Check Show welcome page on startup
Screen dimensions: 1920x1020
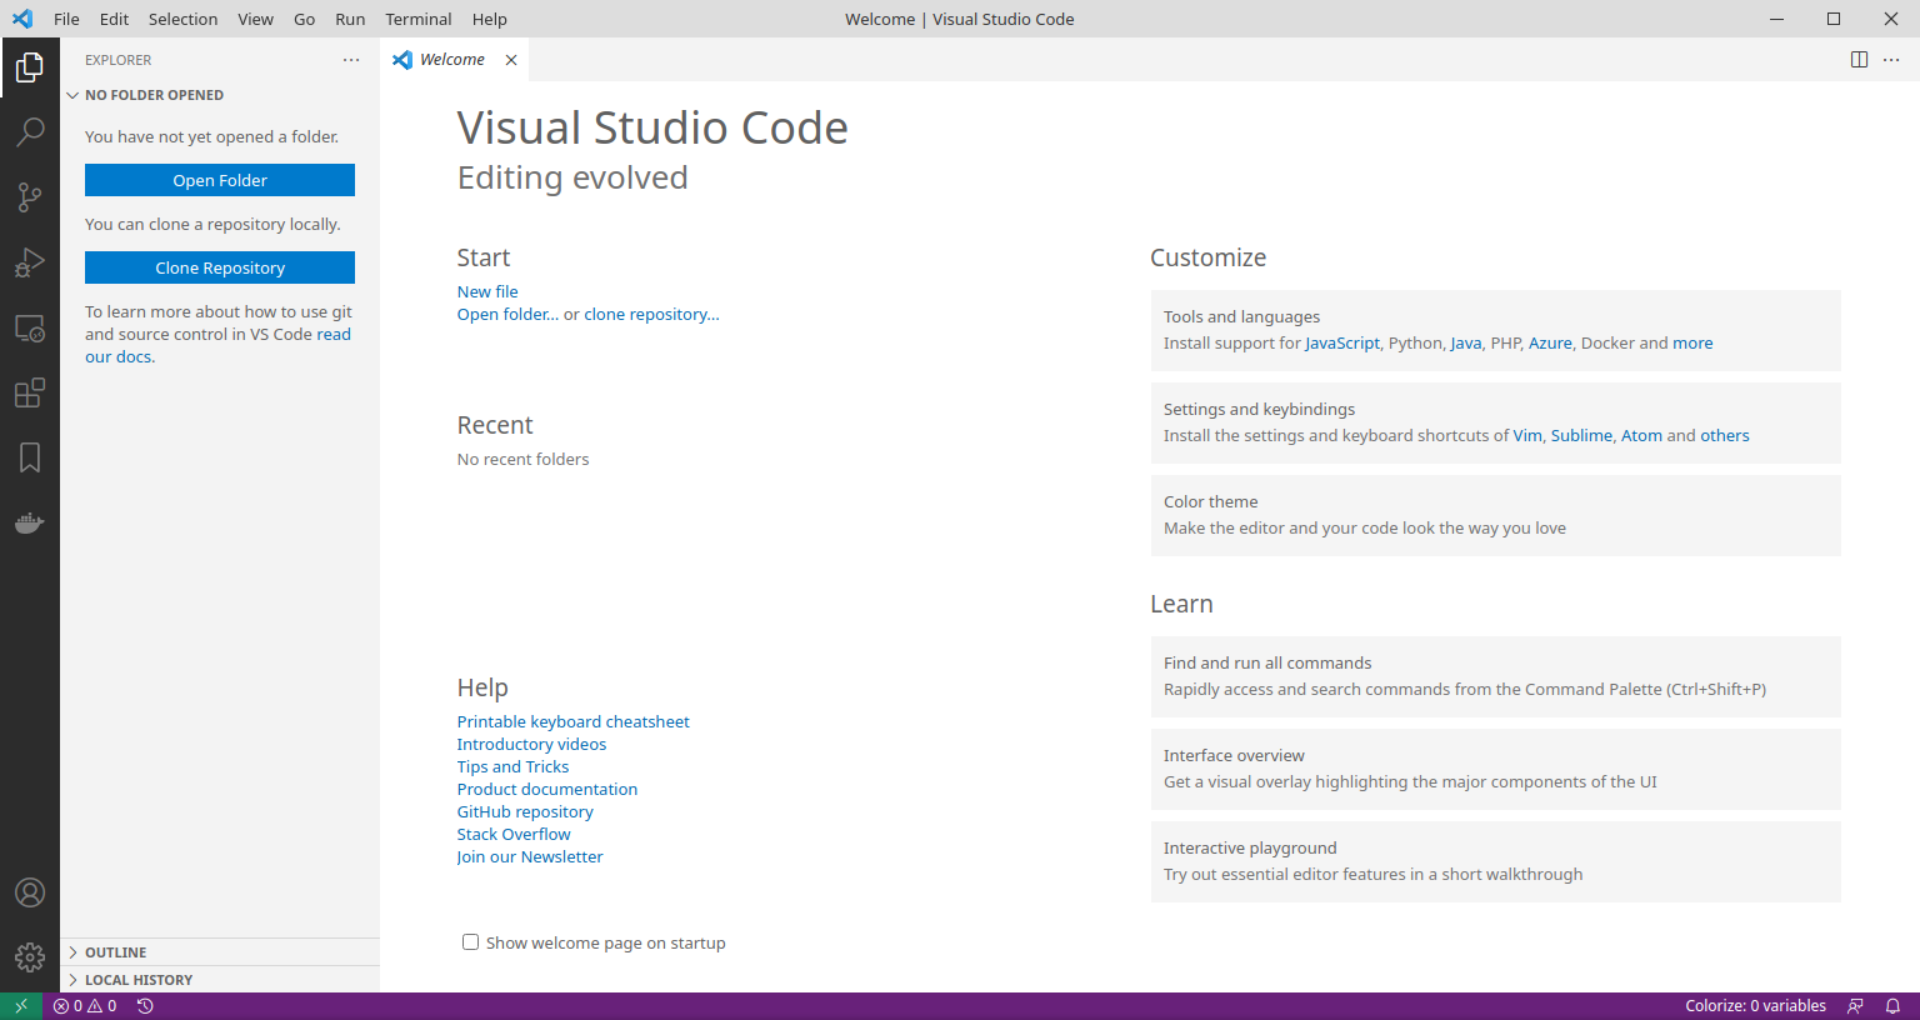coord(470,941)
